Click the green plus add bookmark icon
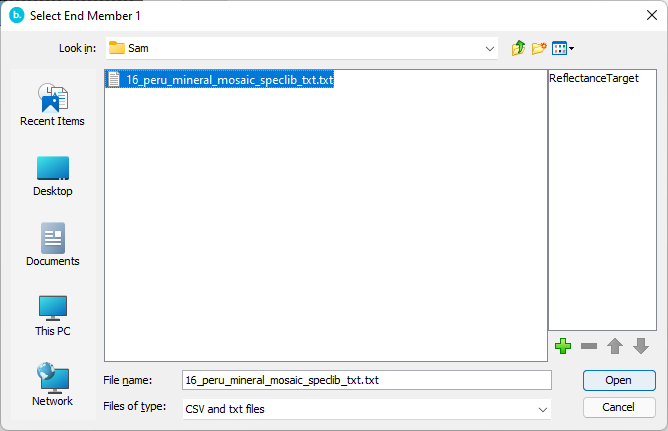Image resolution: width=668 pixels, height=431 pixels. (x=563, y=346)
